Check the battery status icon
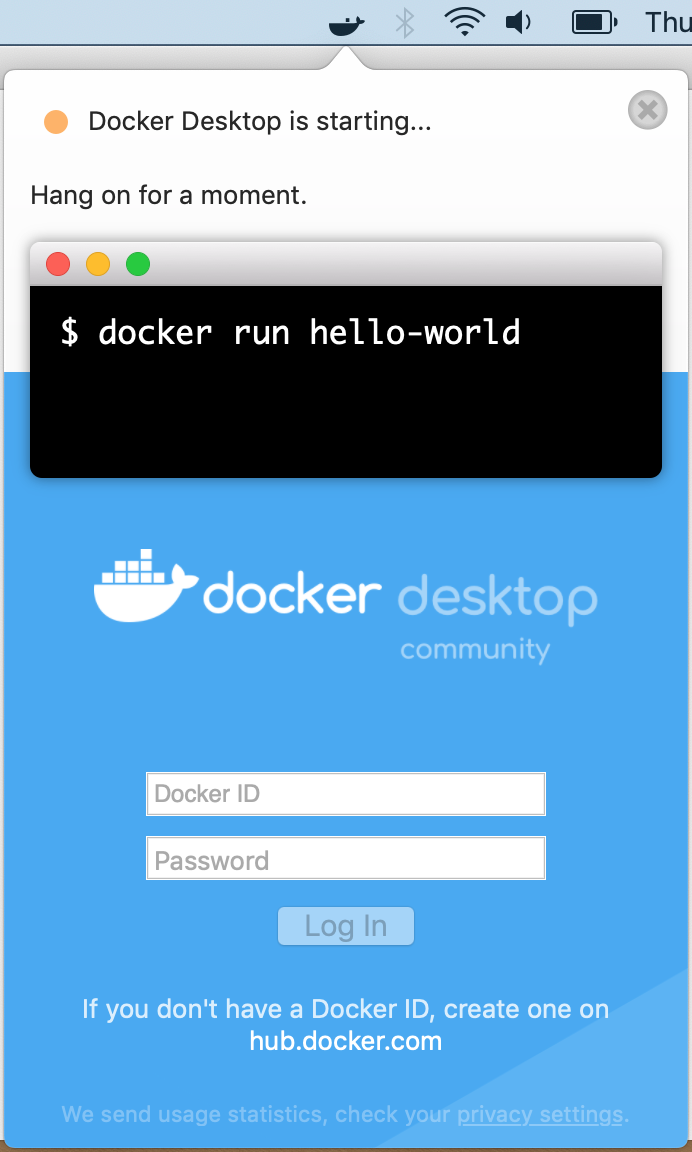Screen dimensions: 692x1152 click(594, 23)
